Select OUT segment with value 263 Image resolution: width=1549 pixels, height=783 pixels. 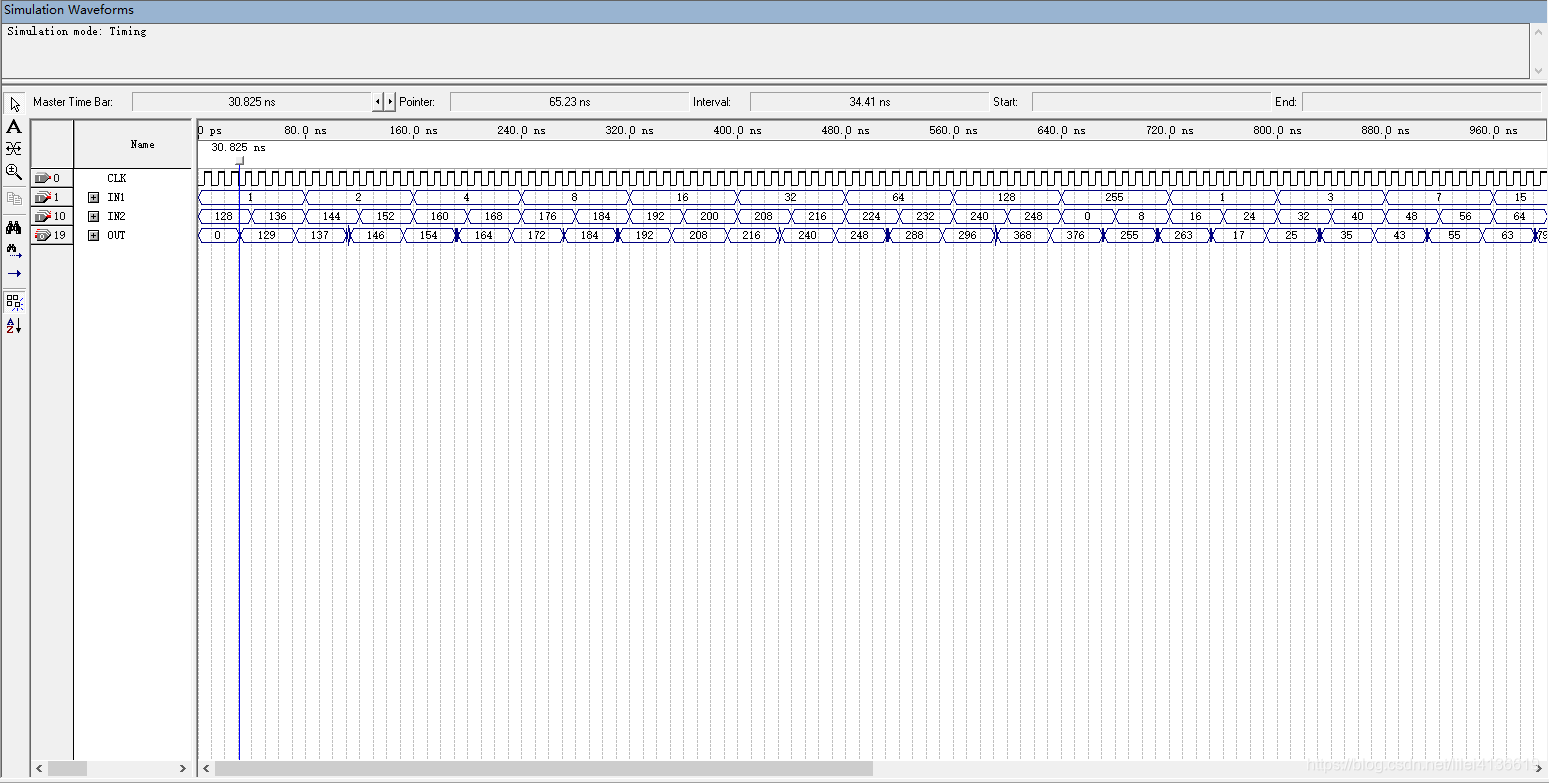coord(1183,235)
